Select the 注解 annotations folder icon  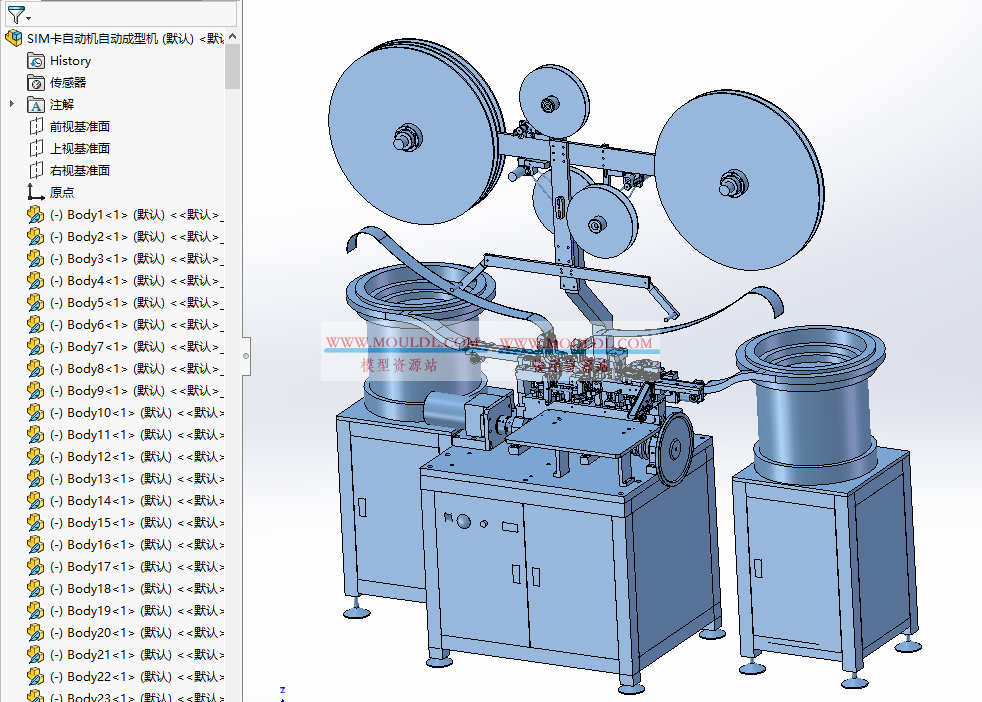[36, 105]
